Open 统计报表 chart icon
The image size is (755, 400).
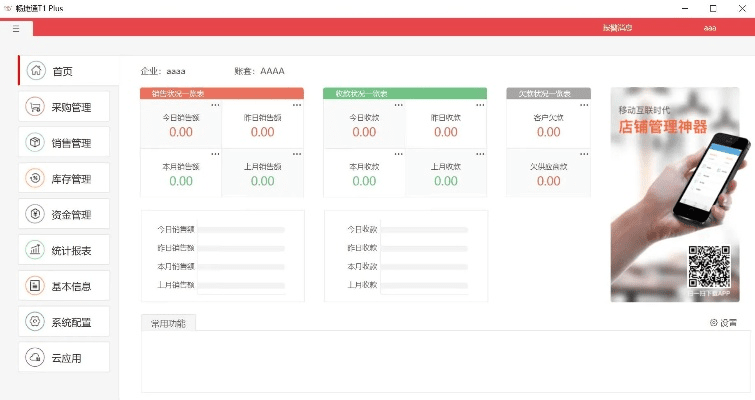coord(36,250)
